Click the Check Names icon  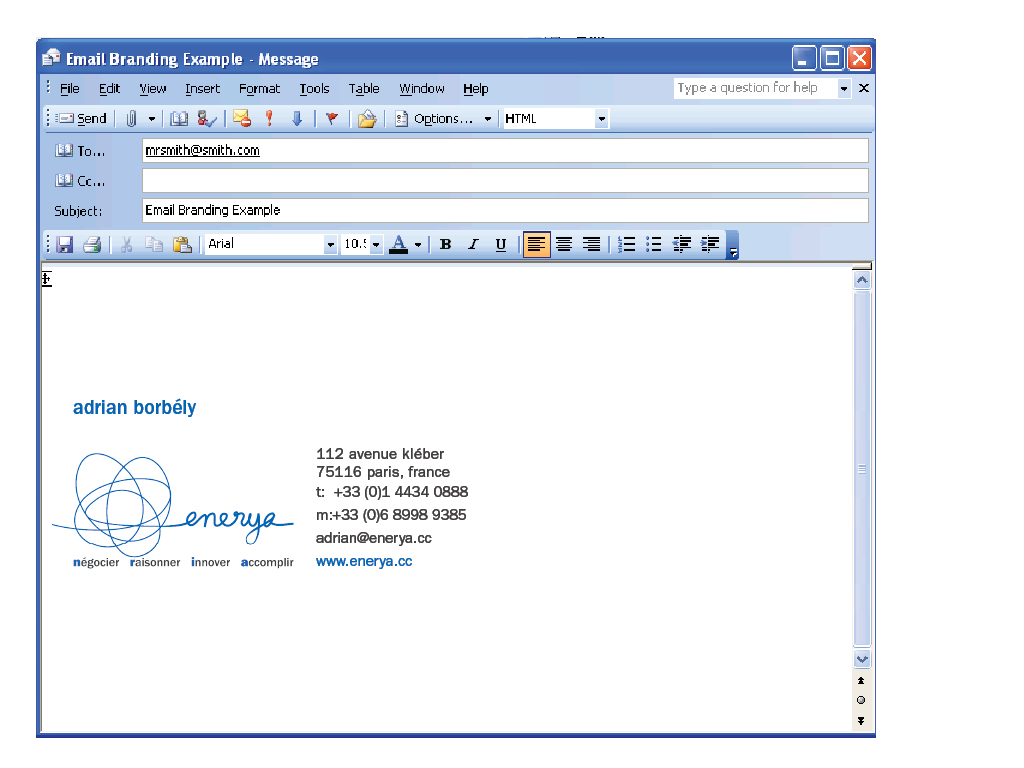tap(206, 119)
